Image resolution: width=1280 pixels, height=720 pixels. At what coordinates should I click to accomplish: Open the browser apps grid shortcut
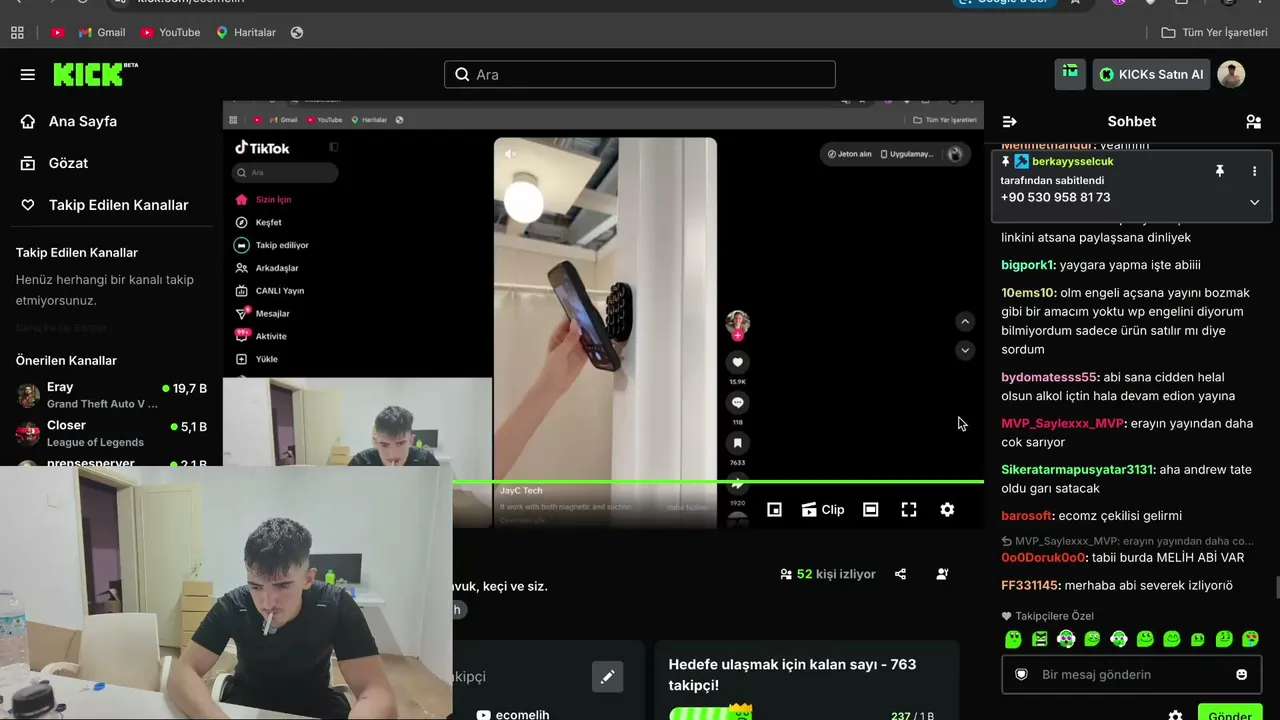click(x=17, y=32)
